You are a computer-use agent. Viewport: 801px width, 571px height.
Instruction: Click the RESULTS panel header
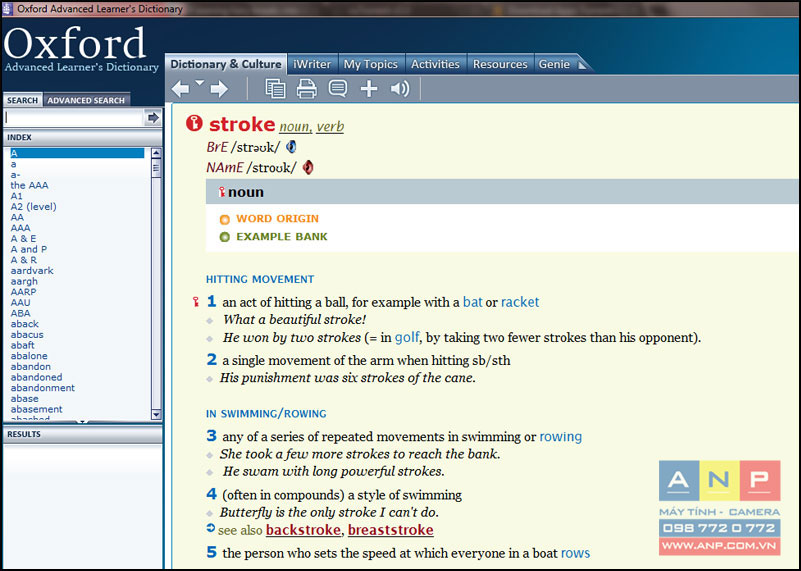[x=83, y=434]
